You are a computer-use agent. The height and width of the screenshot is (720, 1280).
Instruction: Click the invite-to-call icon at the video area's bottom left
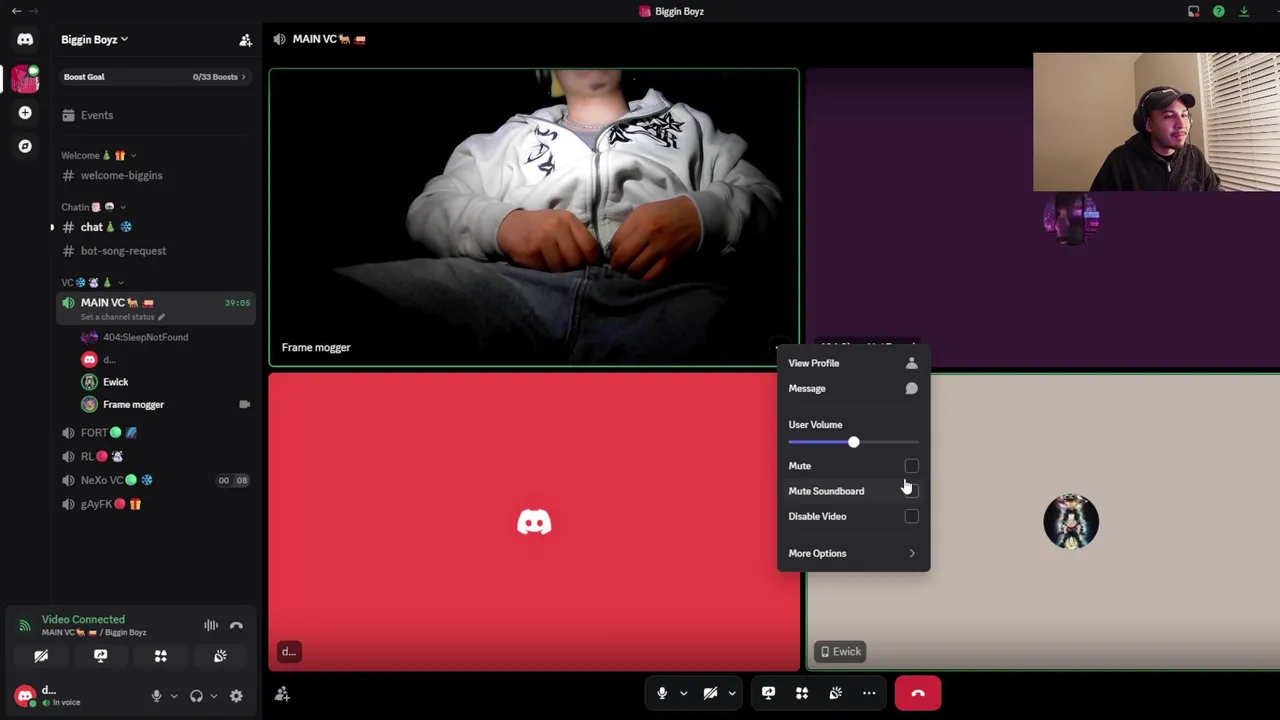pyautogui.click(x=282, y=693)
